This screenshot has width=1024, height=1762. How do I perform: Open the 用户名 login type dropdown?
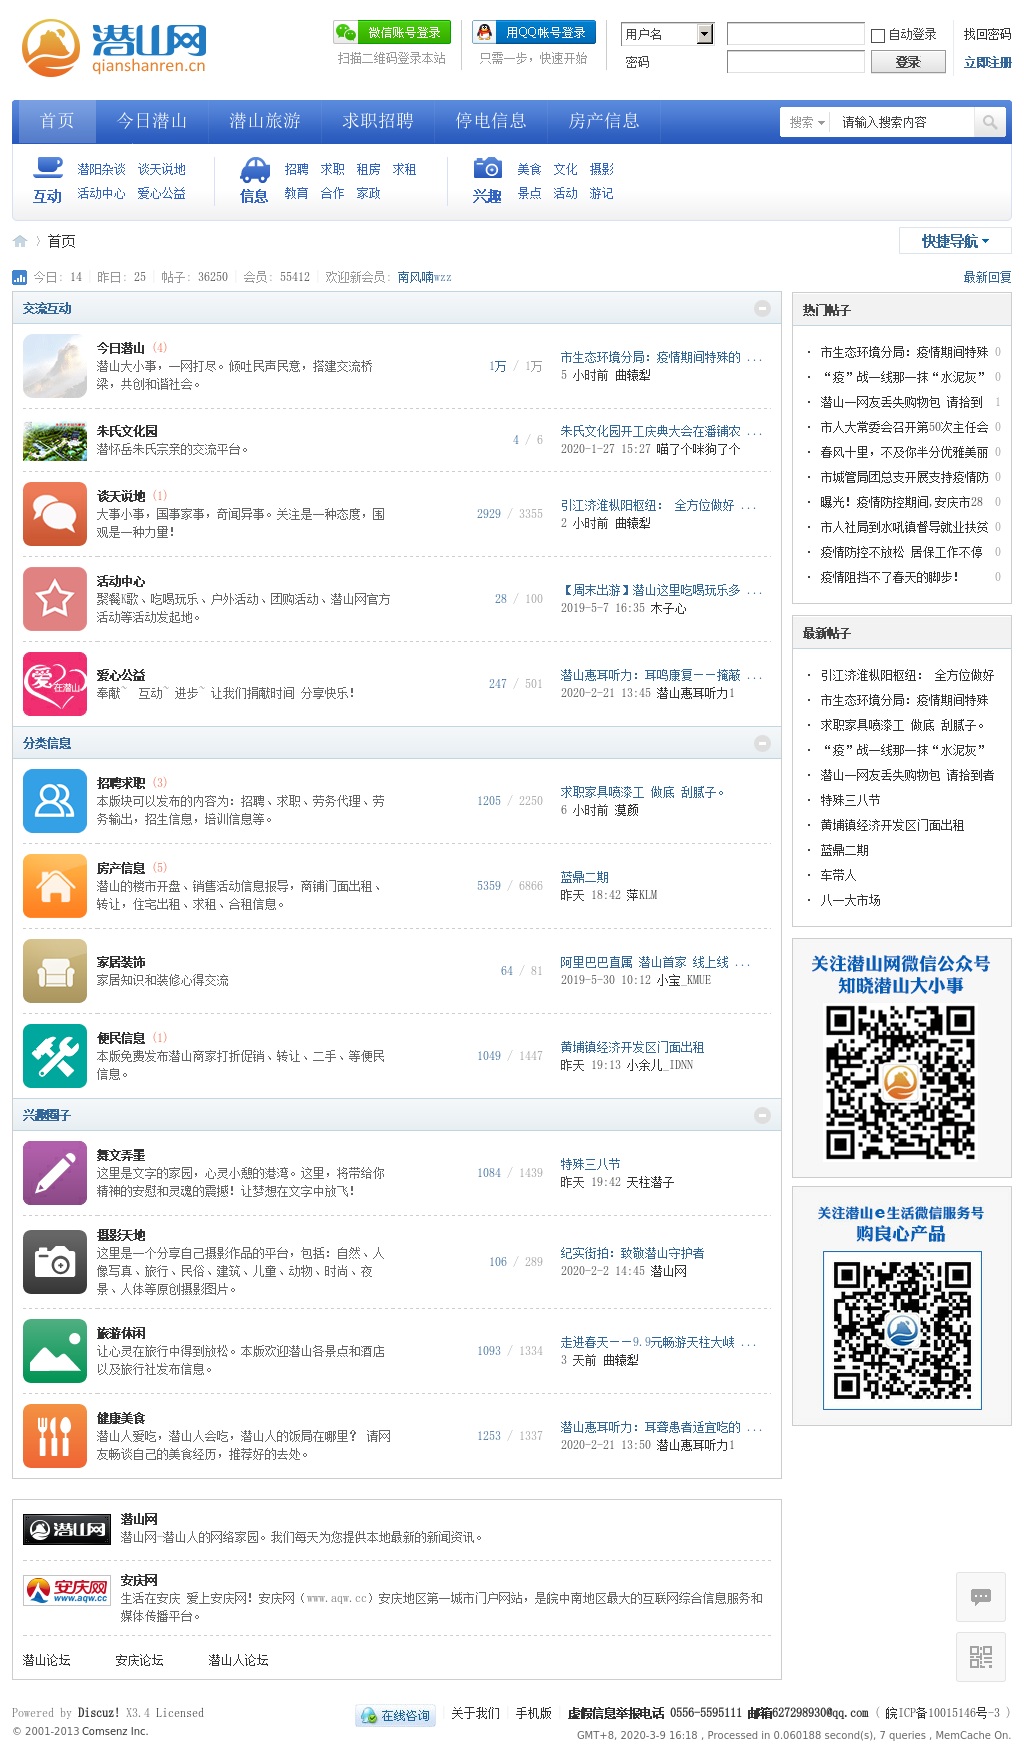click(704, 34)
